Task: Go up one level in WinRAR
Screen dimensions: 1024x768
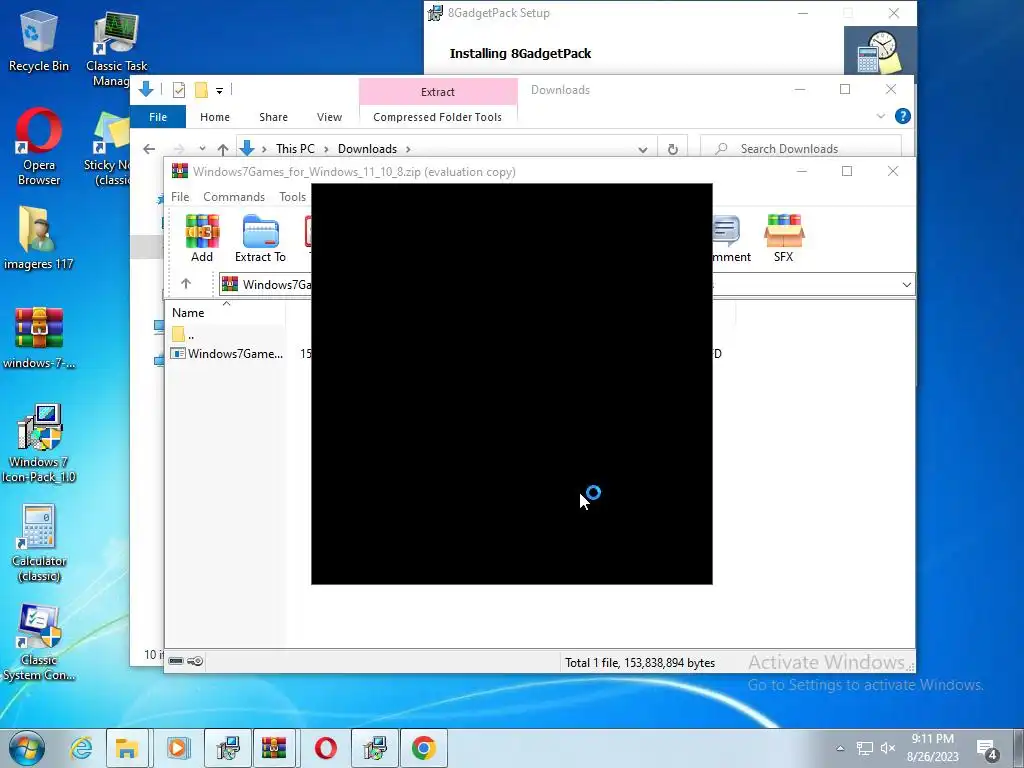Action: tap(186, 283)
